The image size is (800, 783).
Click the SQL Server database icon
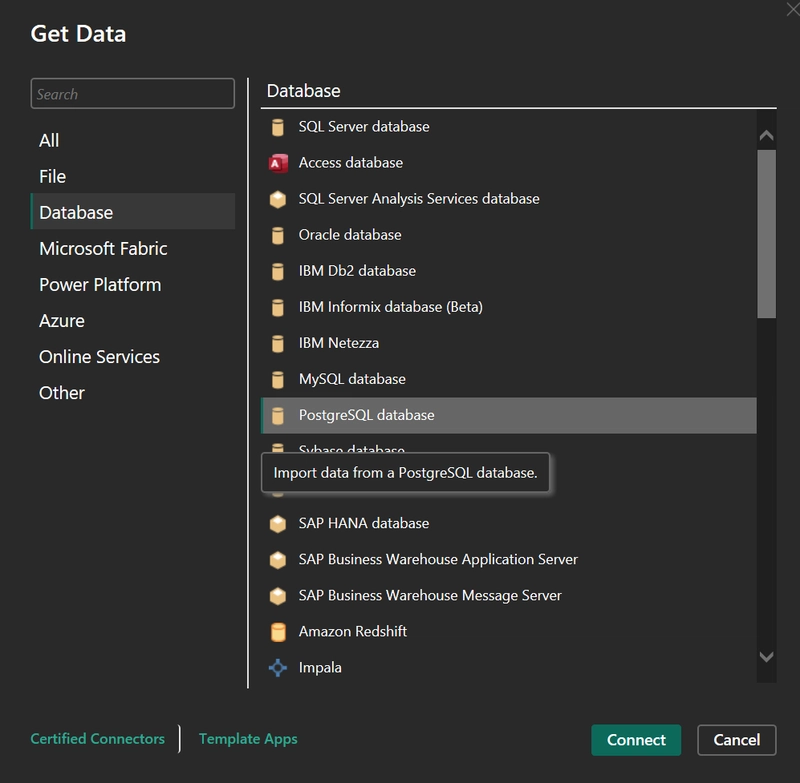pos(278,127)
